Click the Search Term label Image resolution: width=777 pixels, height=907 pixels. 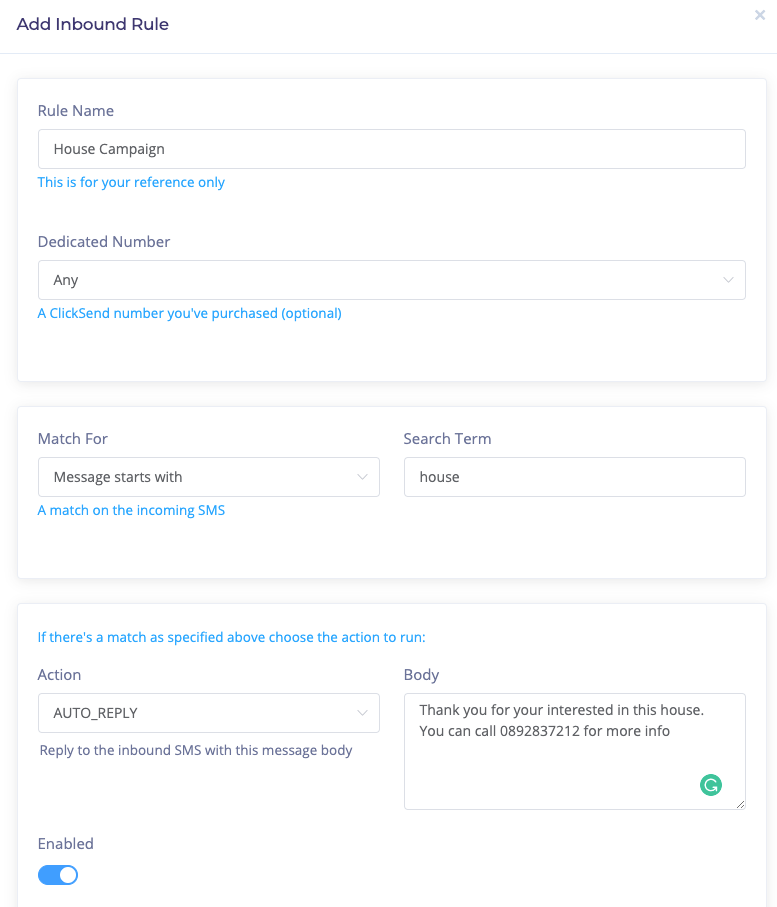pos(447,438)
